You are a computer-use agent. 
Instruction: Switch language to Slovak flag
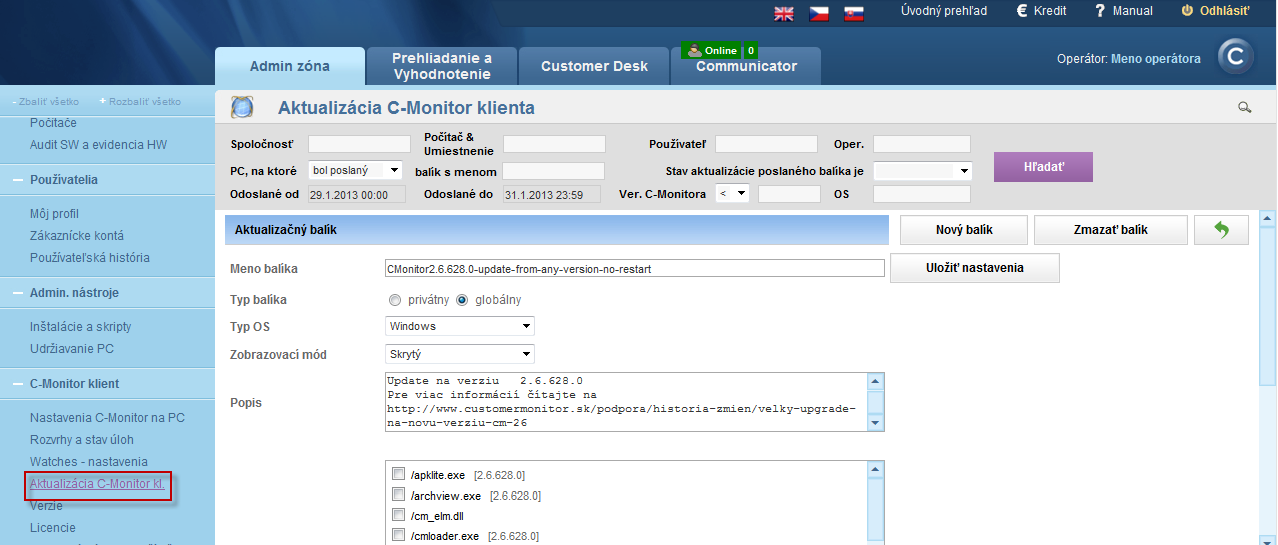853,13
